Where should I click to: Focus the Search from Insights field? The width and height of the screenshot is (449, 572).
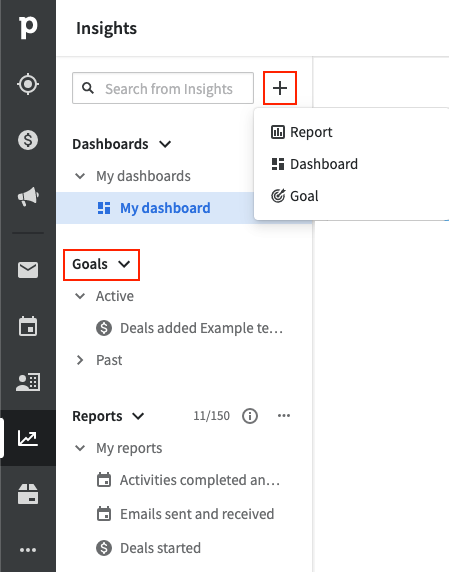163,88
